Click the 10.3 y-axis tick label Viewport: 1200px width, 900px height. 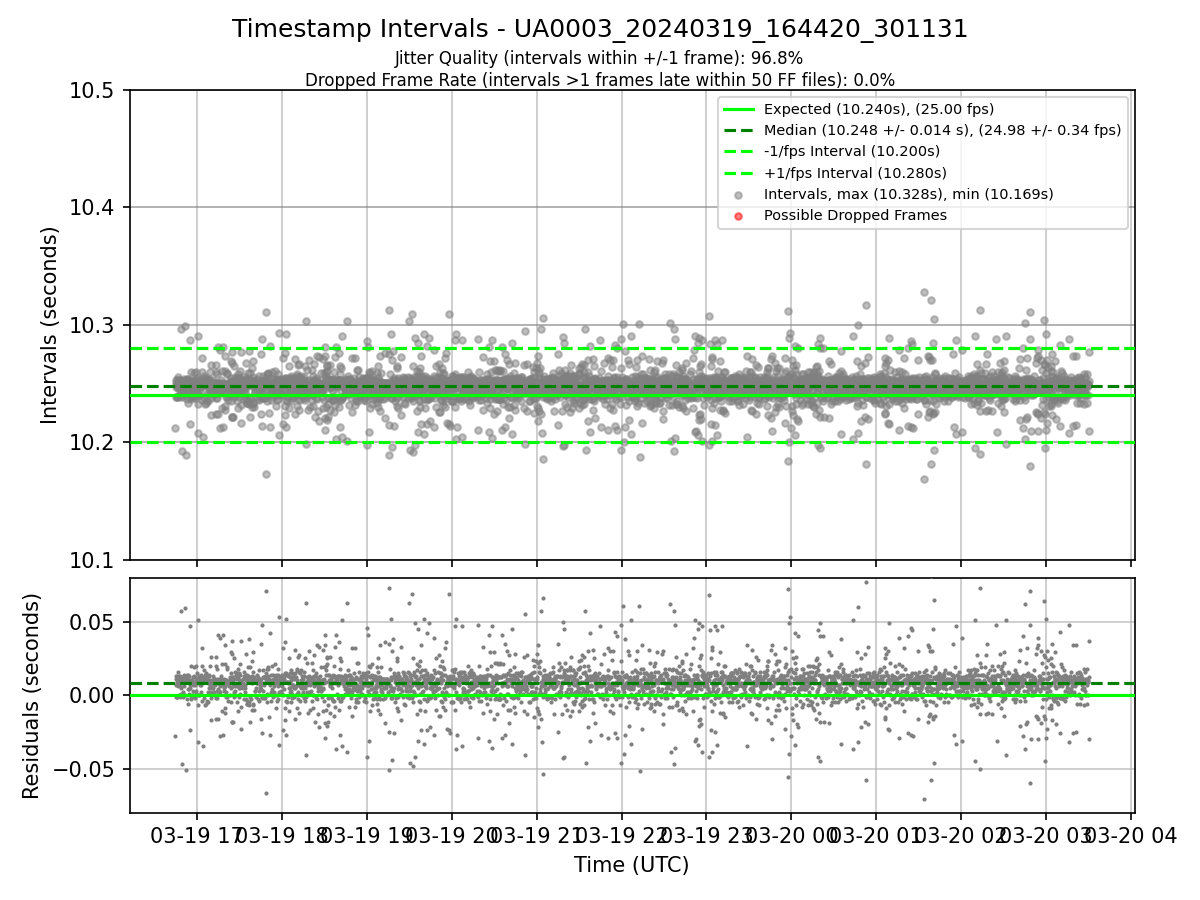pyautogui.click(x=94, y=326)
